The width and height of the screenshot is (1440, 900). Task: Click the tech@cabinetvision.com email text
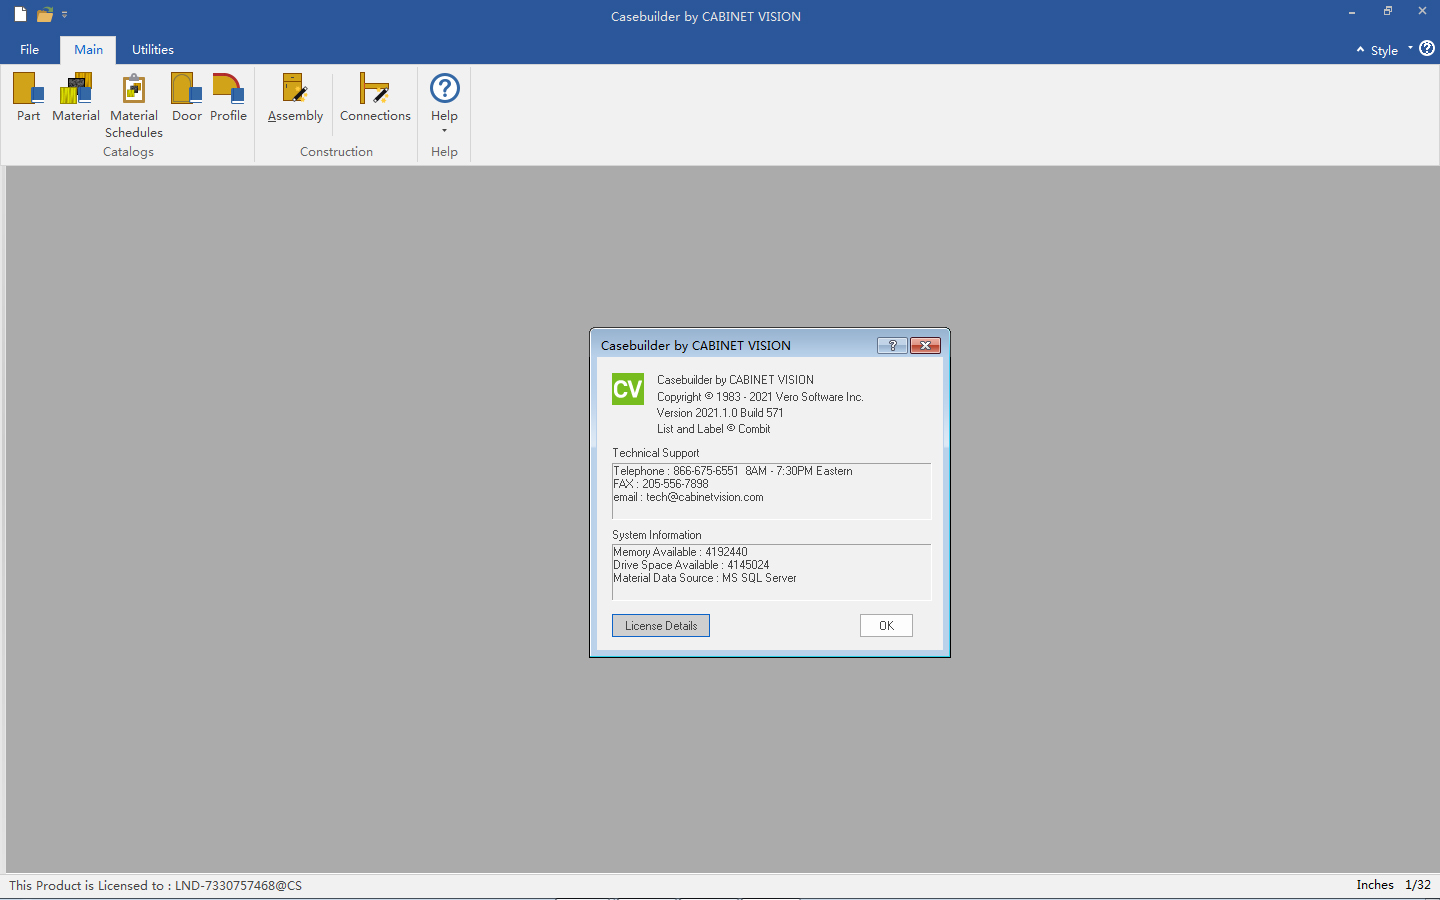[x=704, y=497]
